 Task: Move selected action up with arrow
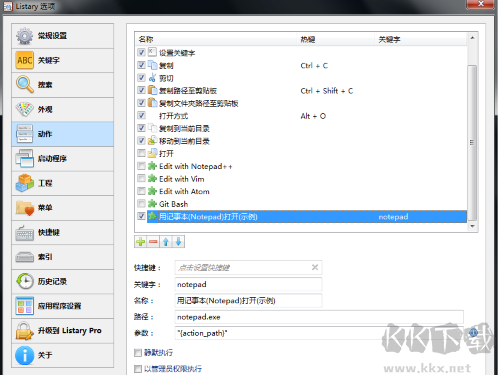click(166, 242)
